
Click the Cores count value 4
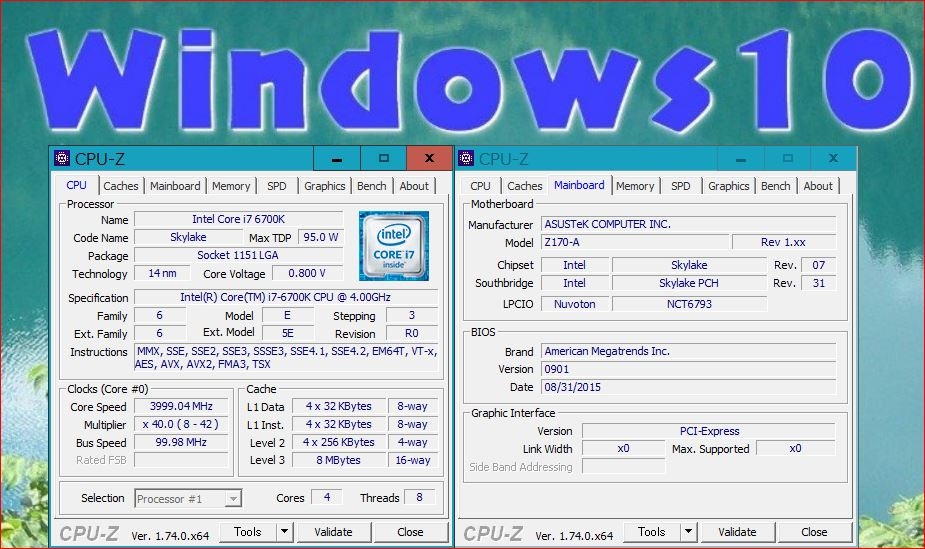click(x=327, y=497)
